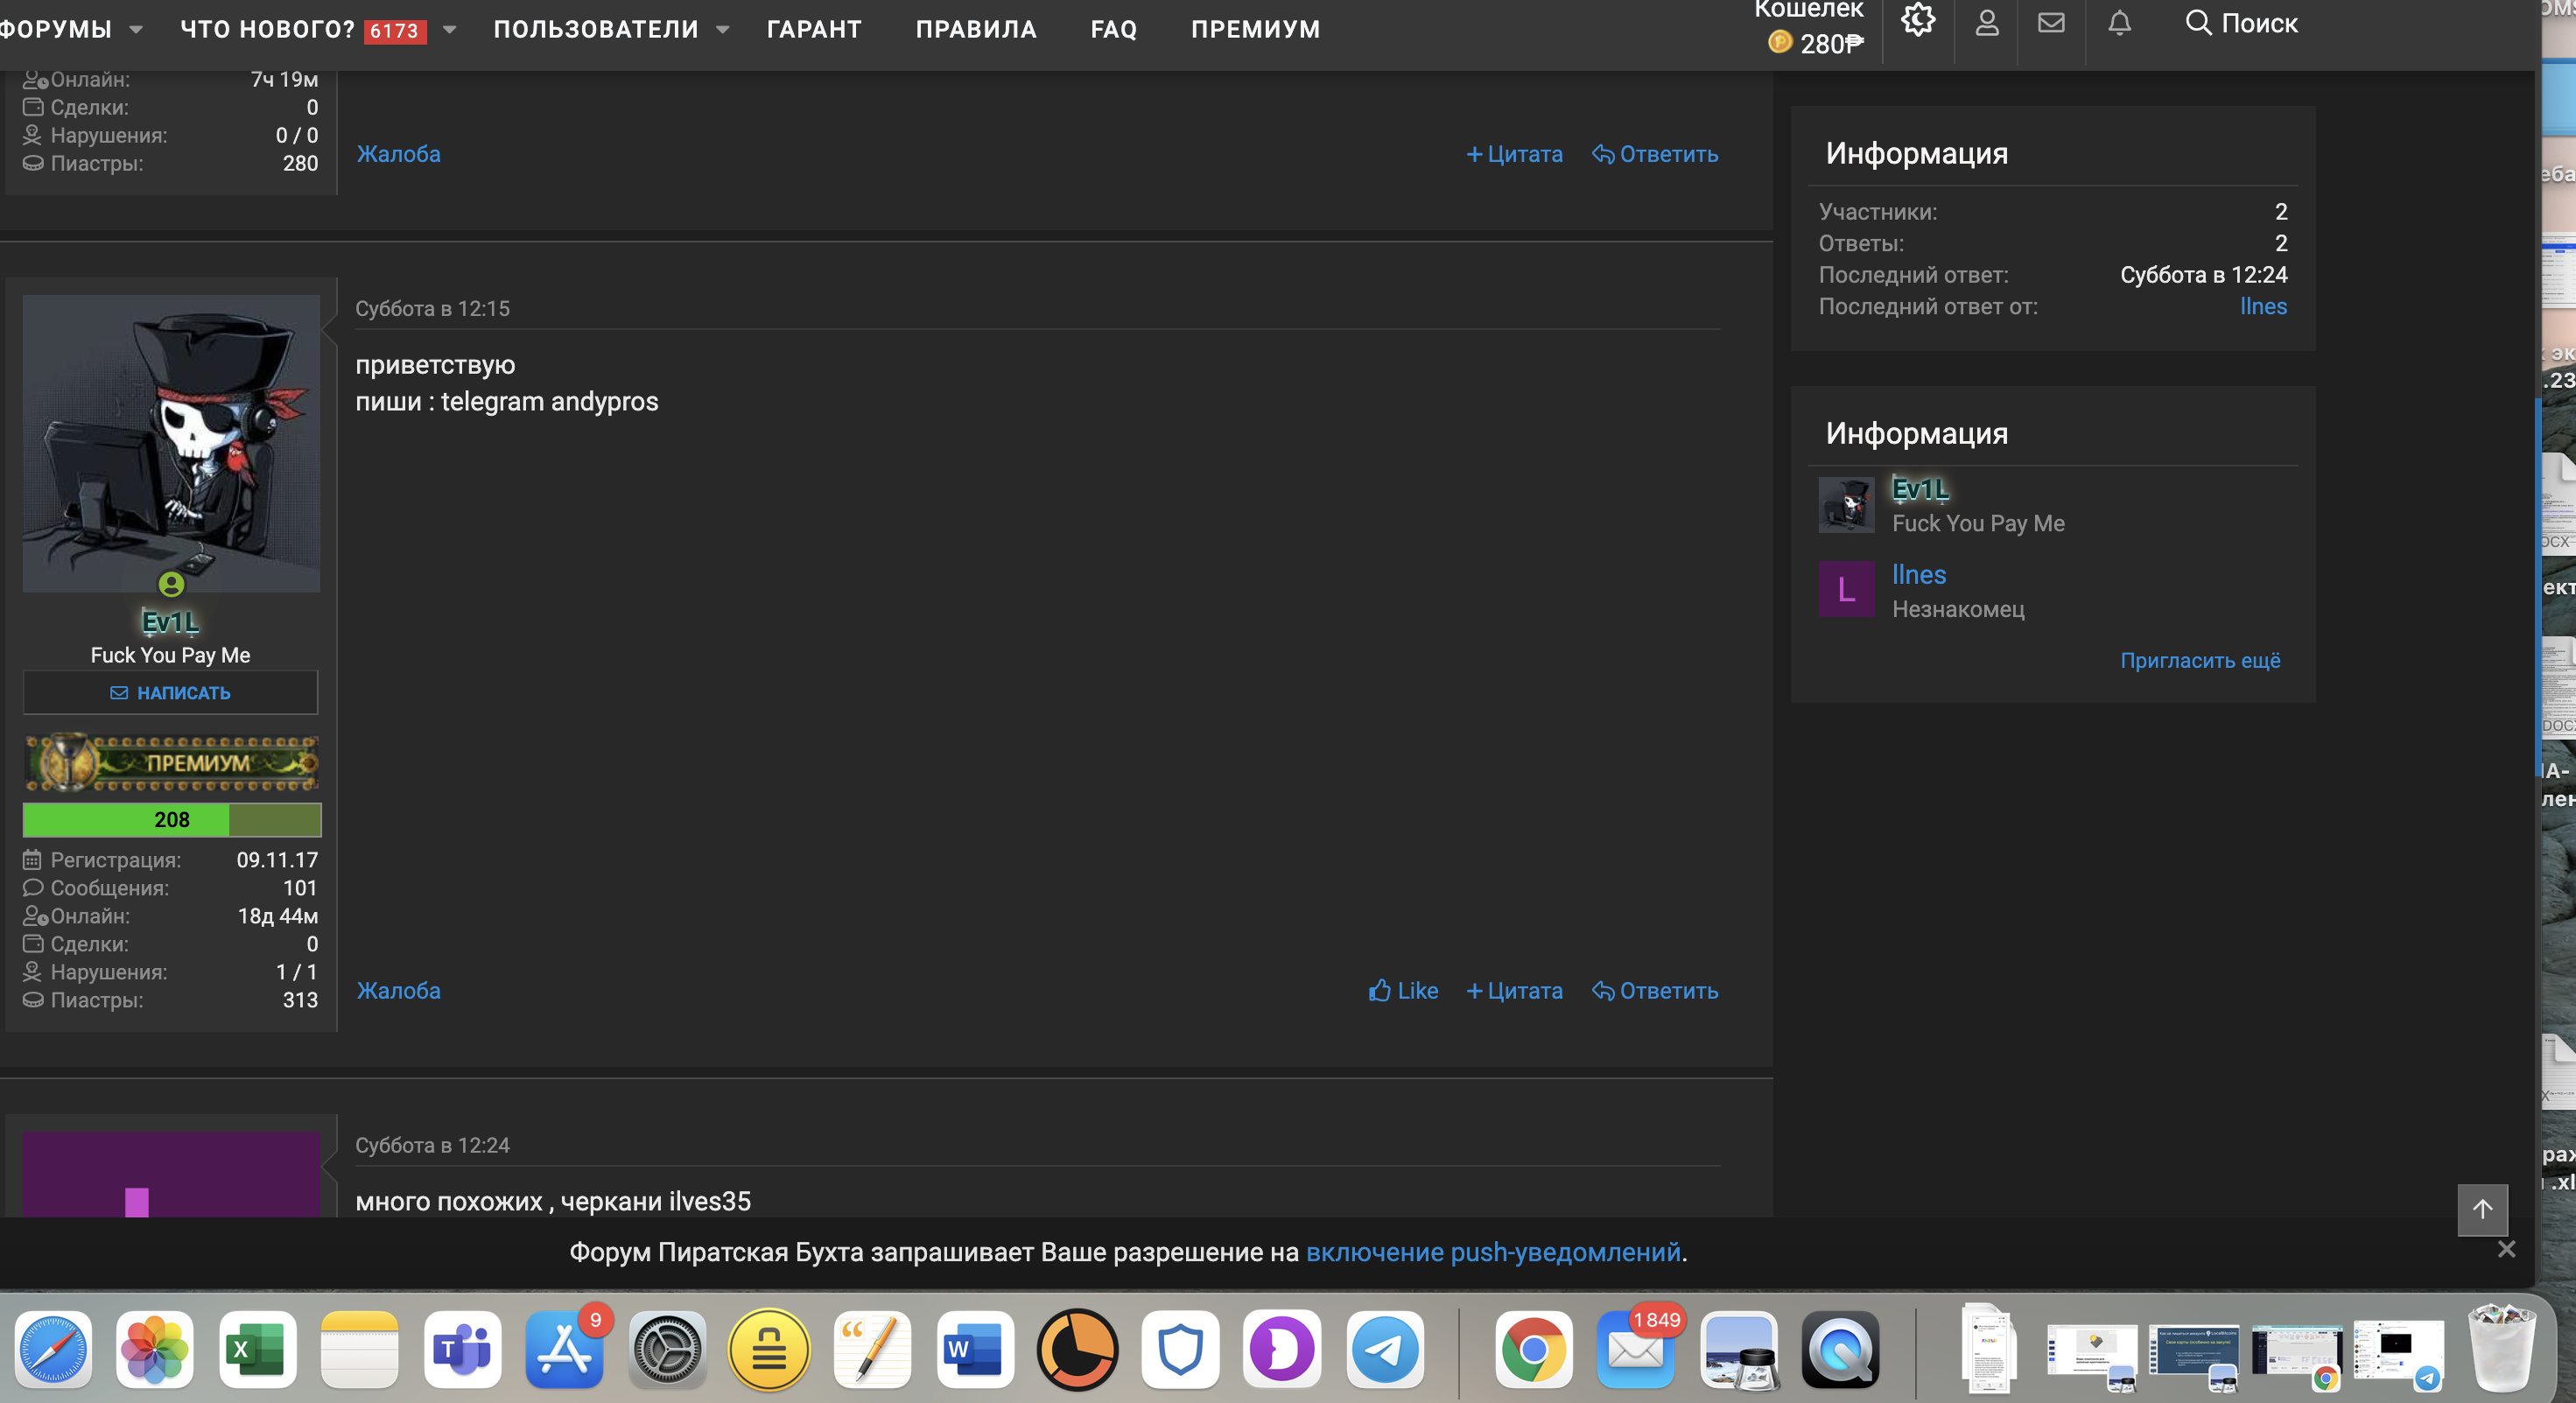Click the Поиск search button
This screenshot has width=2576, height=1403.
[x=2241, y=22]
